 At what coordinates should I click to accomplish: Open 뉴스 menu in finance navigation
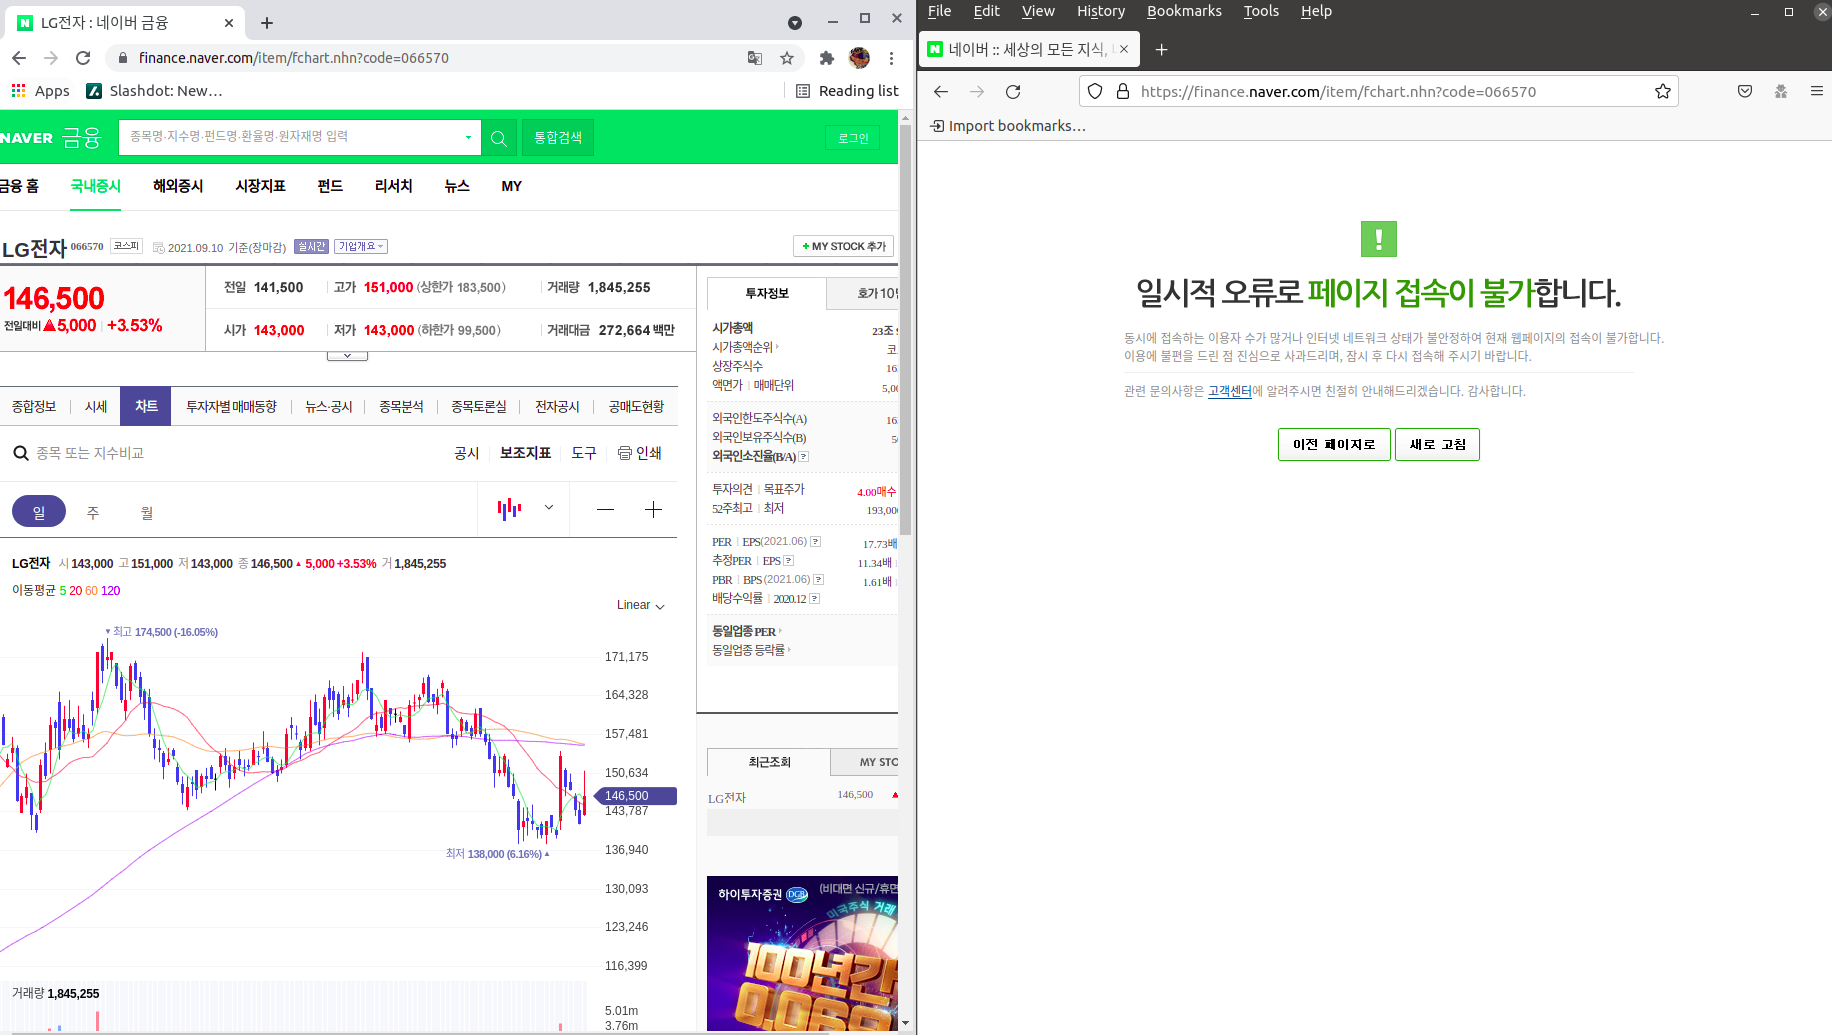pyautogui.click(x=457, y=186)
